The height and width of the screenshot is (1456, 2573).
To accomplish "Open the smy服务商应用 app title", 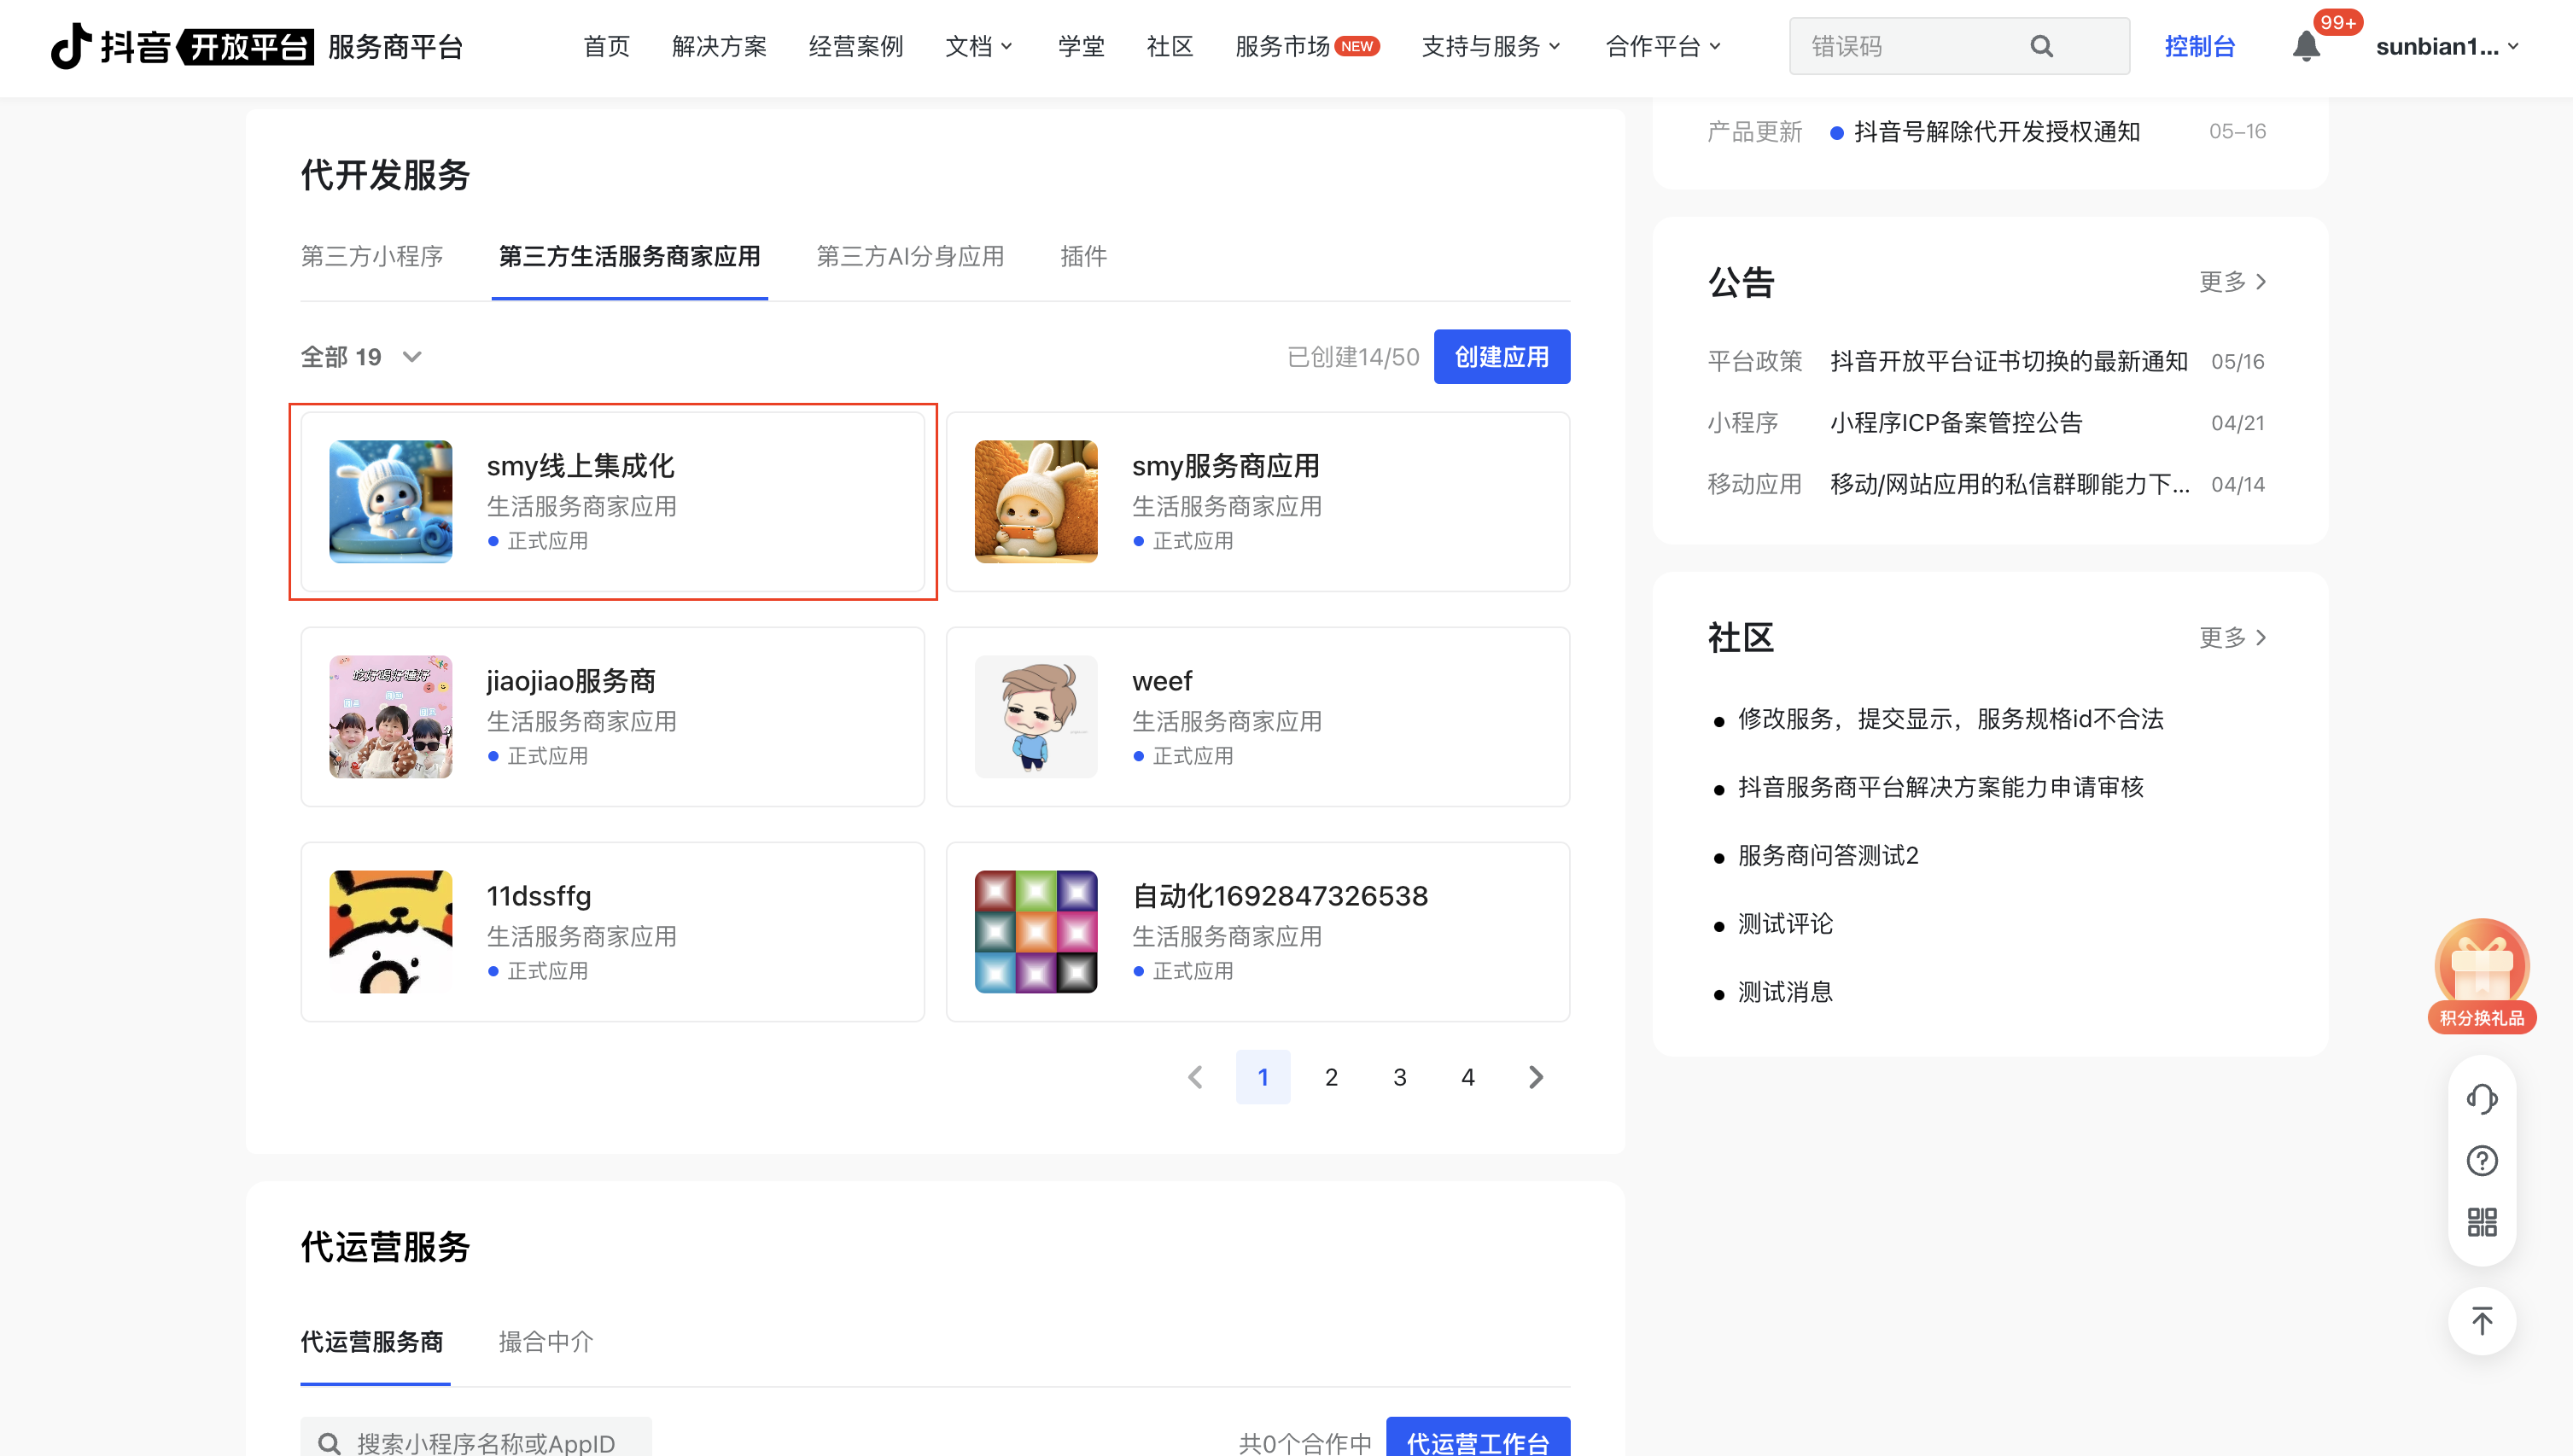I will click(1225, 466).
